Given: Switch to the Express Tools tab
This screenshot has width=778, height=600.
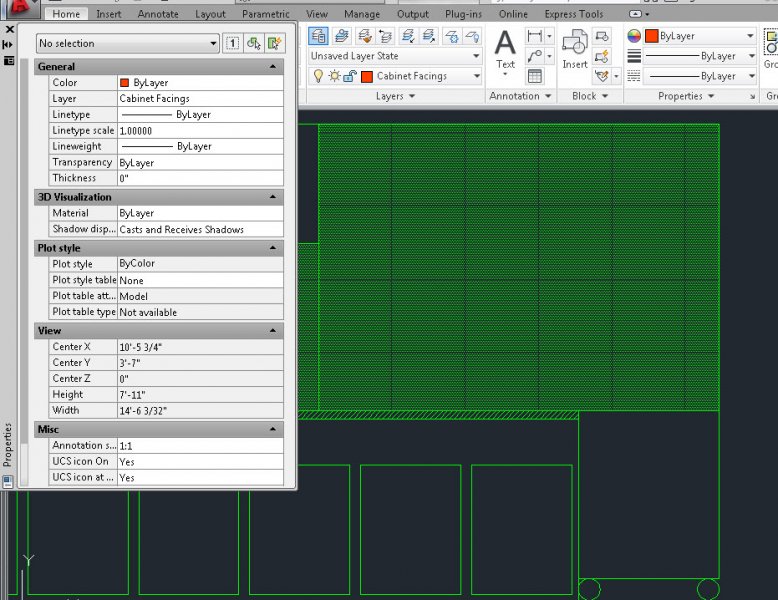Looking at the screenshot, I should (574, 14).
